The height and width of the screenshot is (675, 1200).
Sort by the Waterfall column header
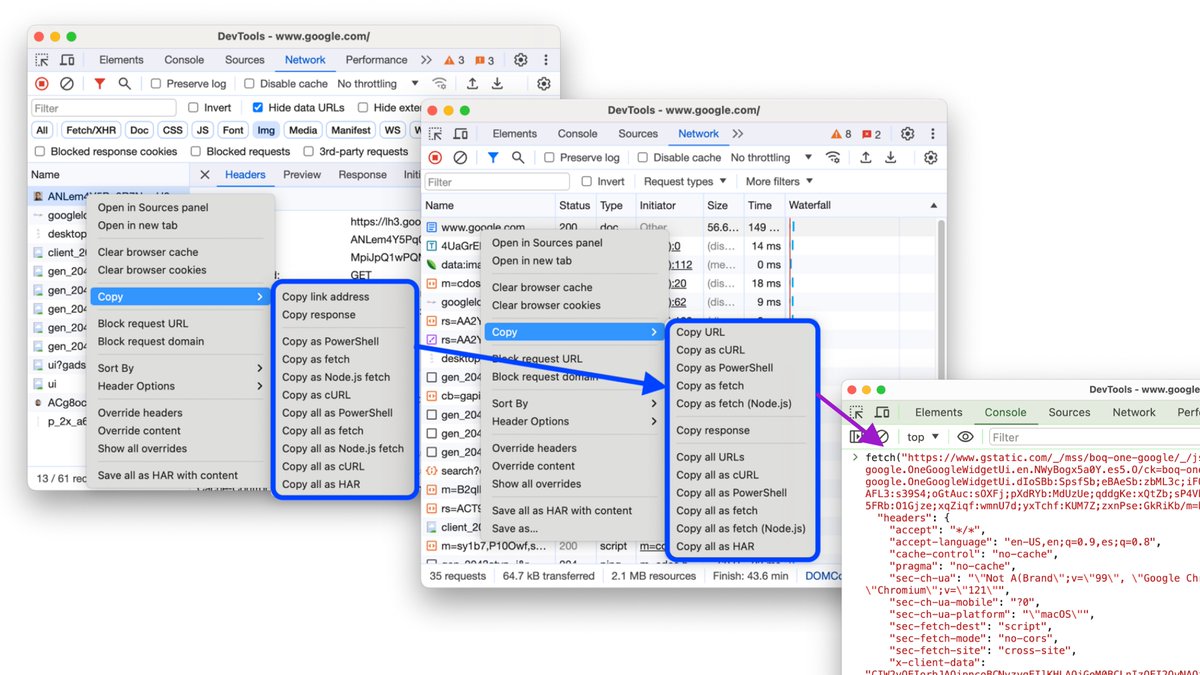point(864,205)
